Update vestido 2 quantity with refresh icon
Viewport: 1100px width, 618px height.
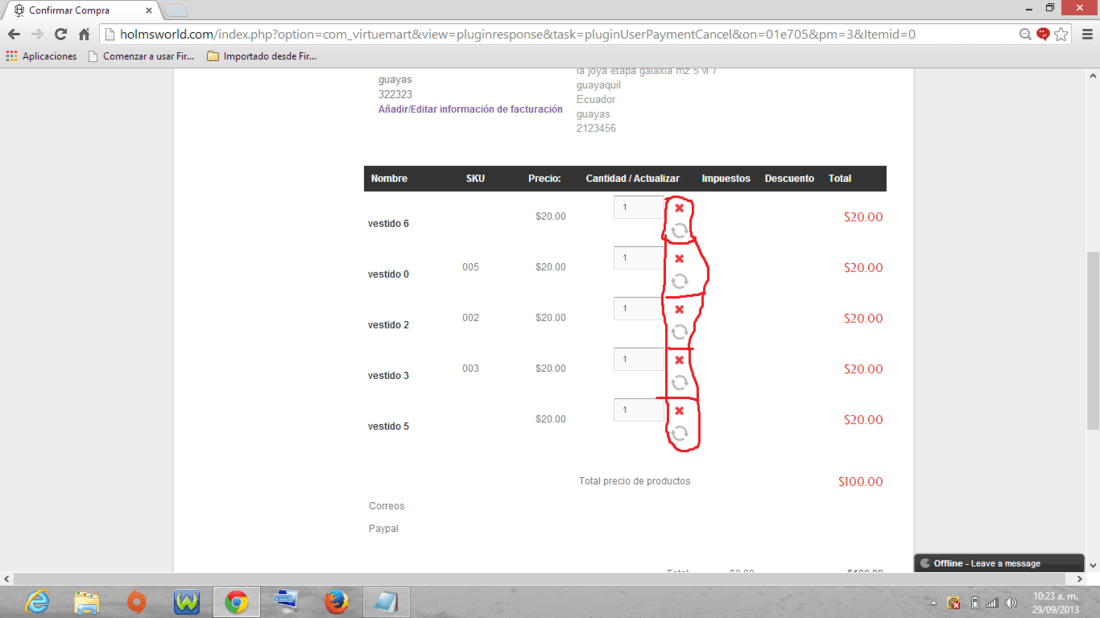(679, 332)
